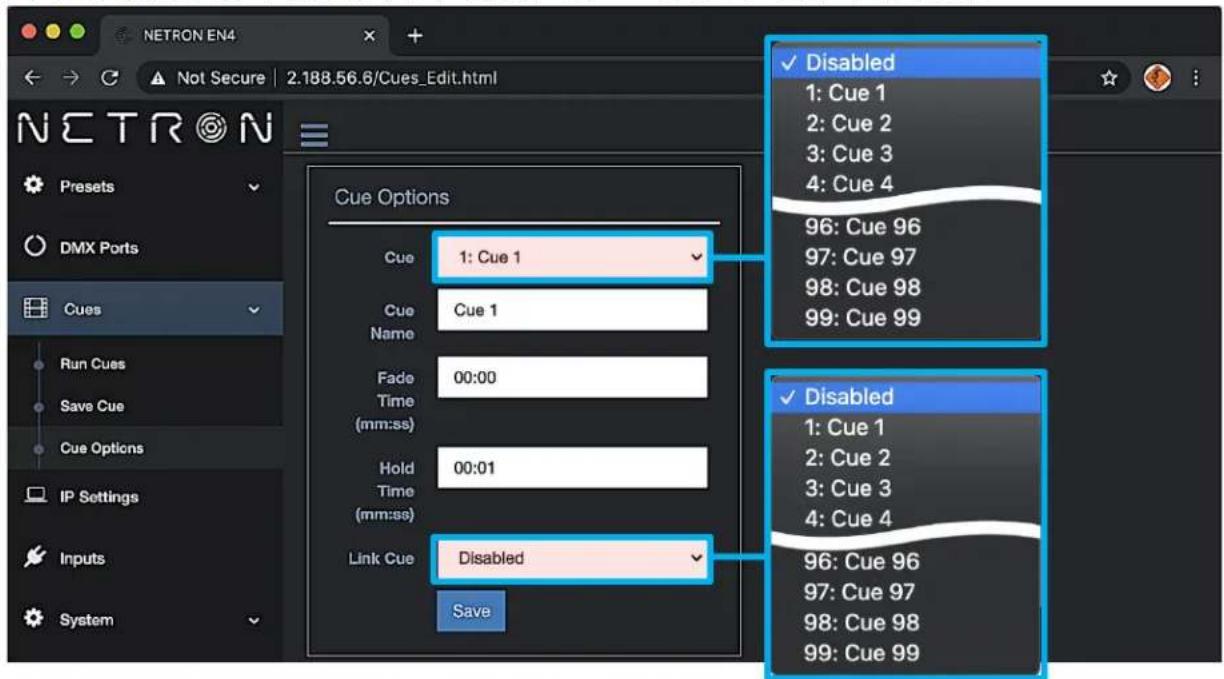
Task: Click the Not Secure warning icon
Action: point(158,78)
